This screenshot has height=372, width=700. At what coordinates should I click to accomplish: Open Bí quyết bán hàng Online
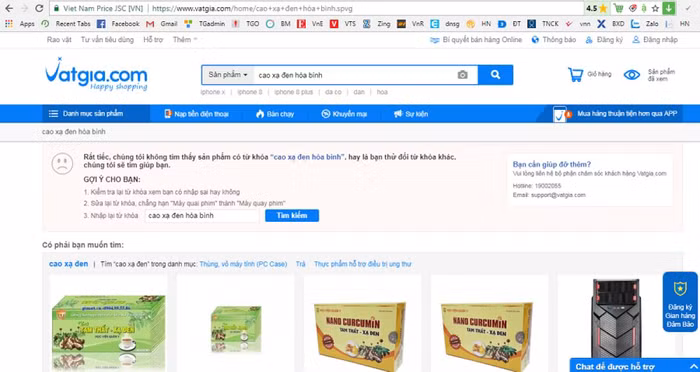[x=476, y=40]
